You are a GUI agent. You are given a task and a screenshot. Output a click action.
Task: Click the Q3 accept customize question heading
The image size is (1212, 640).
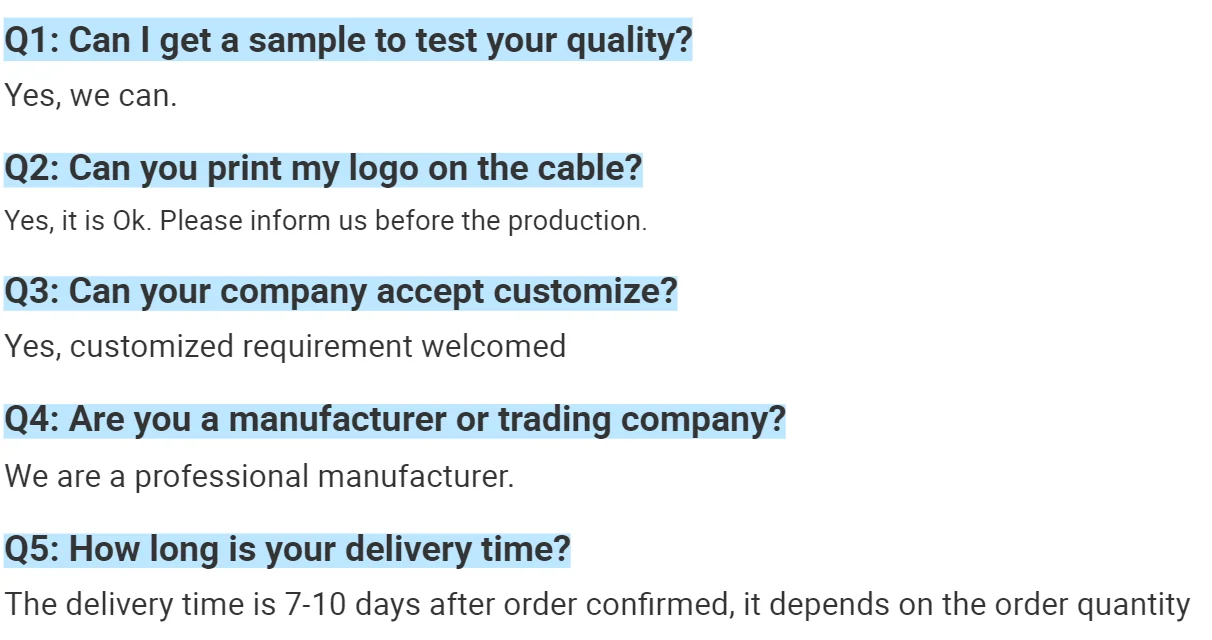pos(341,292)
